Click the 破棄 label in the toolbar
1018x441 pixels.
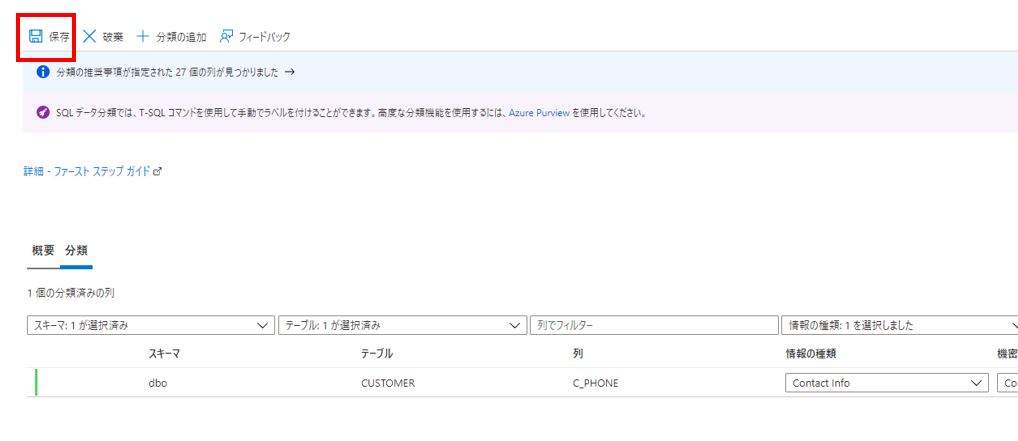[x=113, y=36]
